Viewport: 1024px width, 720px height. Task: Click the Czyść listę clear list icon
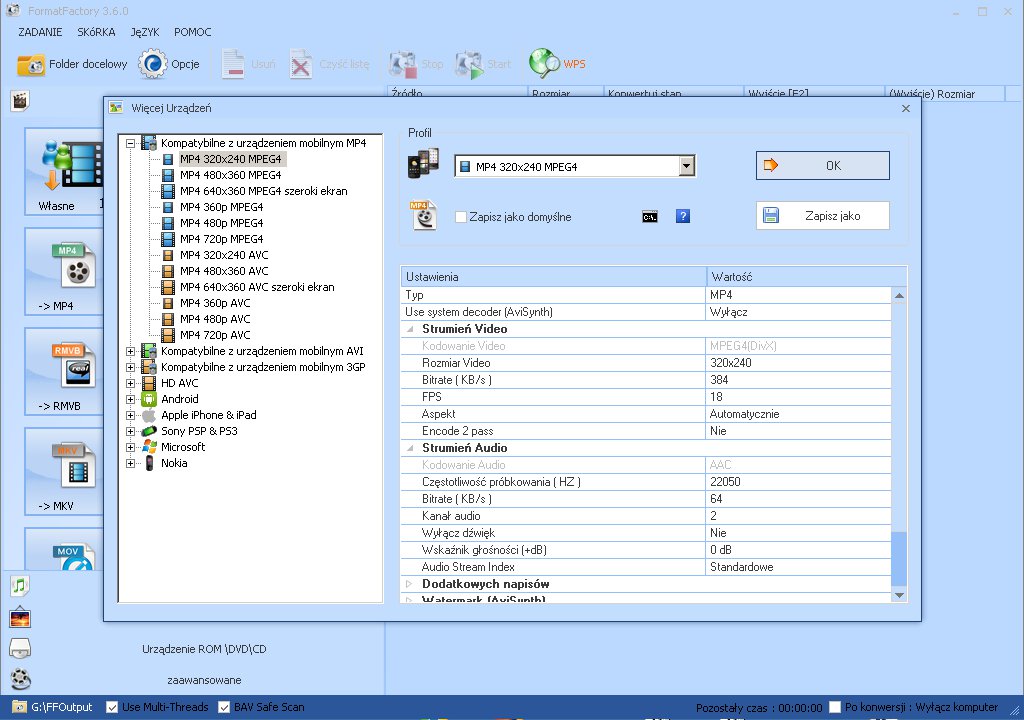point(301,64)
